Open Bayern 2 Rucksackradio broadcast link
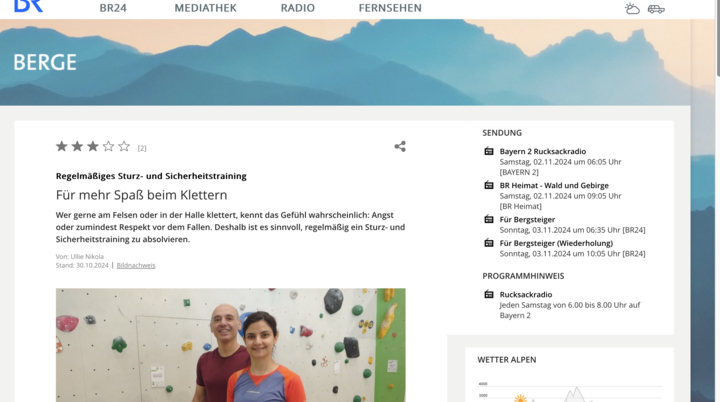 pyautogui.click(x=543, y=151)
